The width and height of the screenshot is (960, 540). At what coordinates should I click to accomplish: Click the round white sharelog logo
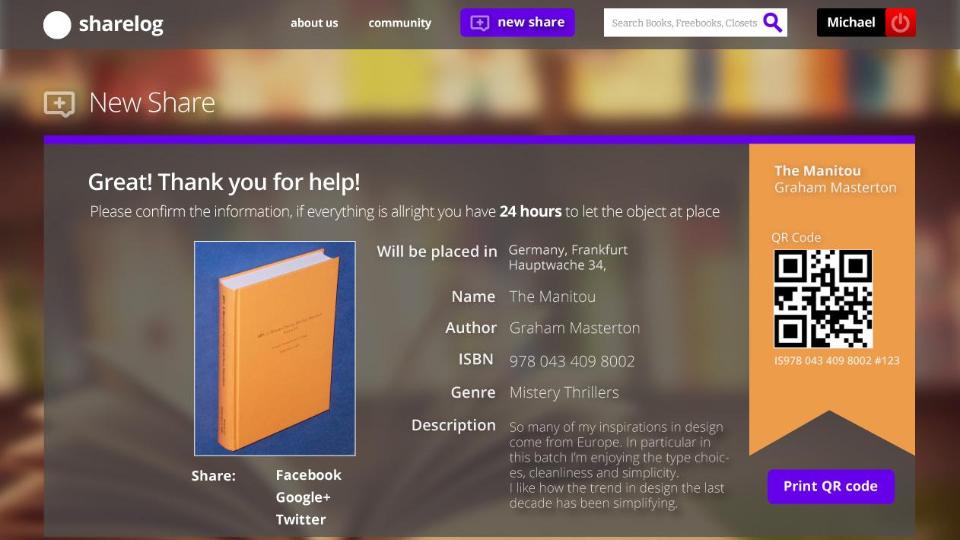(x=57, y=25)
